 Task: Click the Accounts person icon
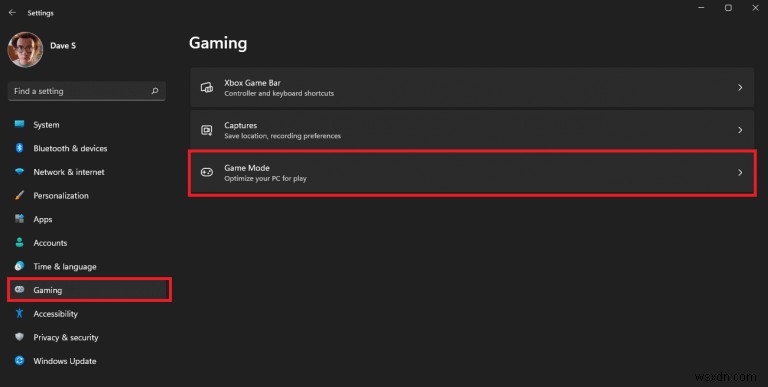pyautogui.click(x=20, y=242)
